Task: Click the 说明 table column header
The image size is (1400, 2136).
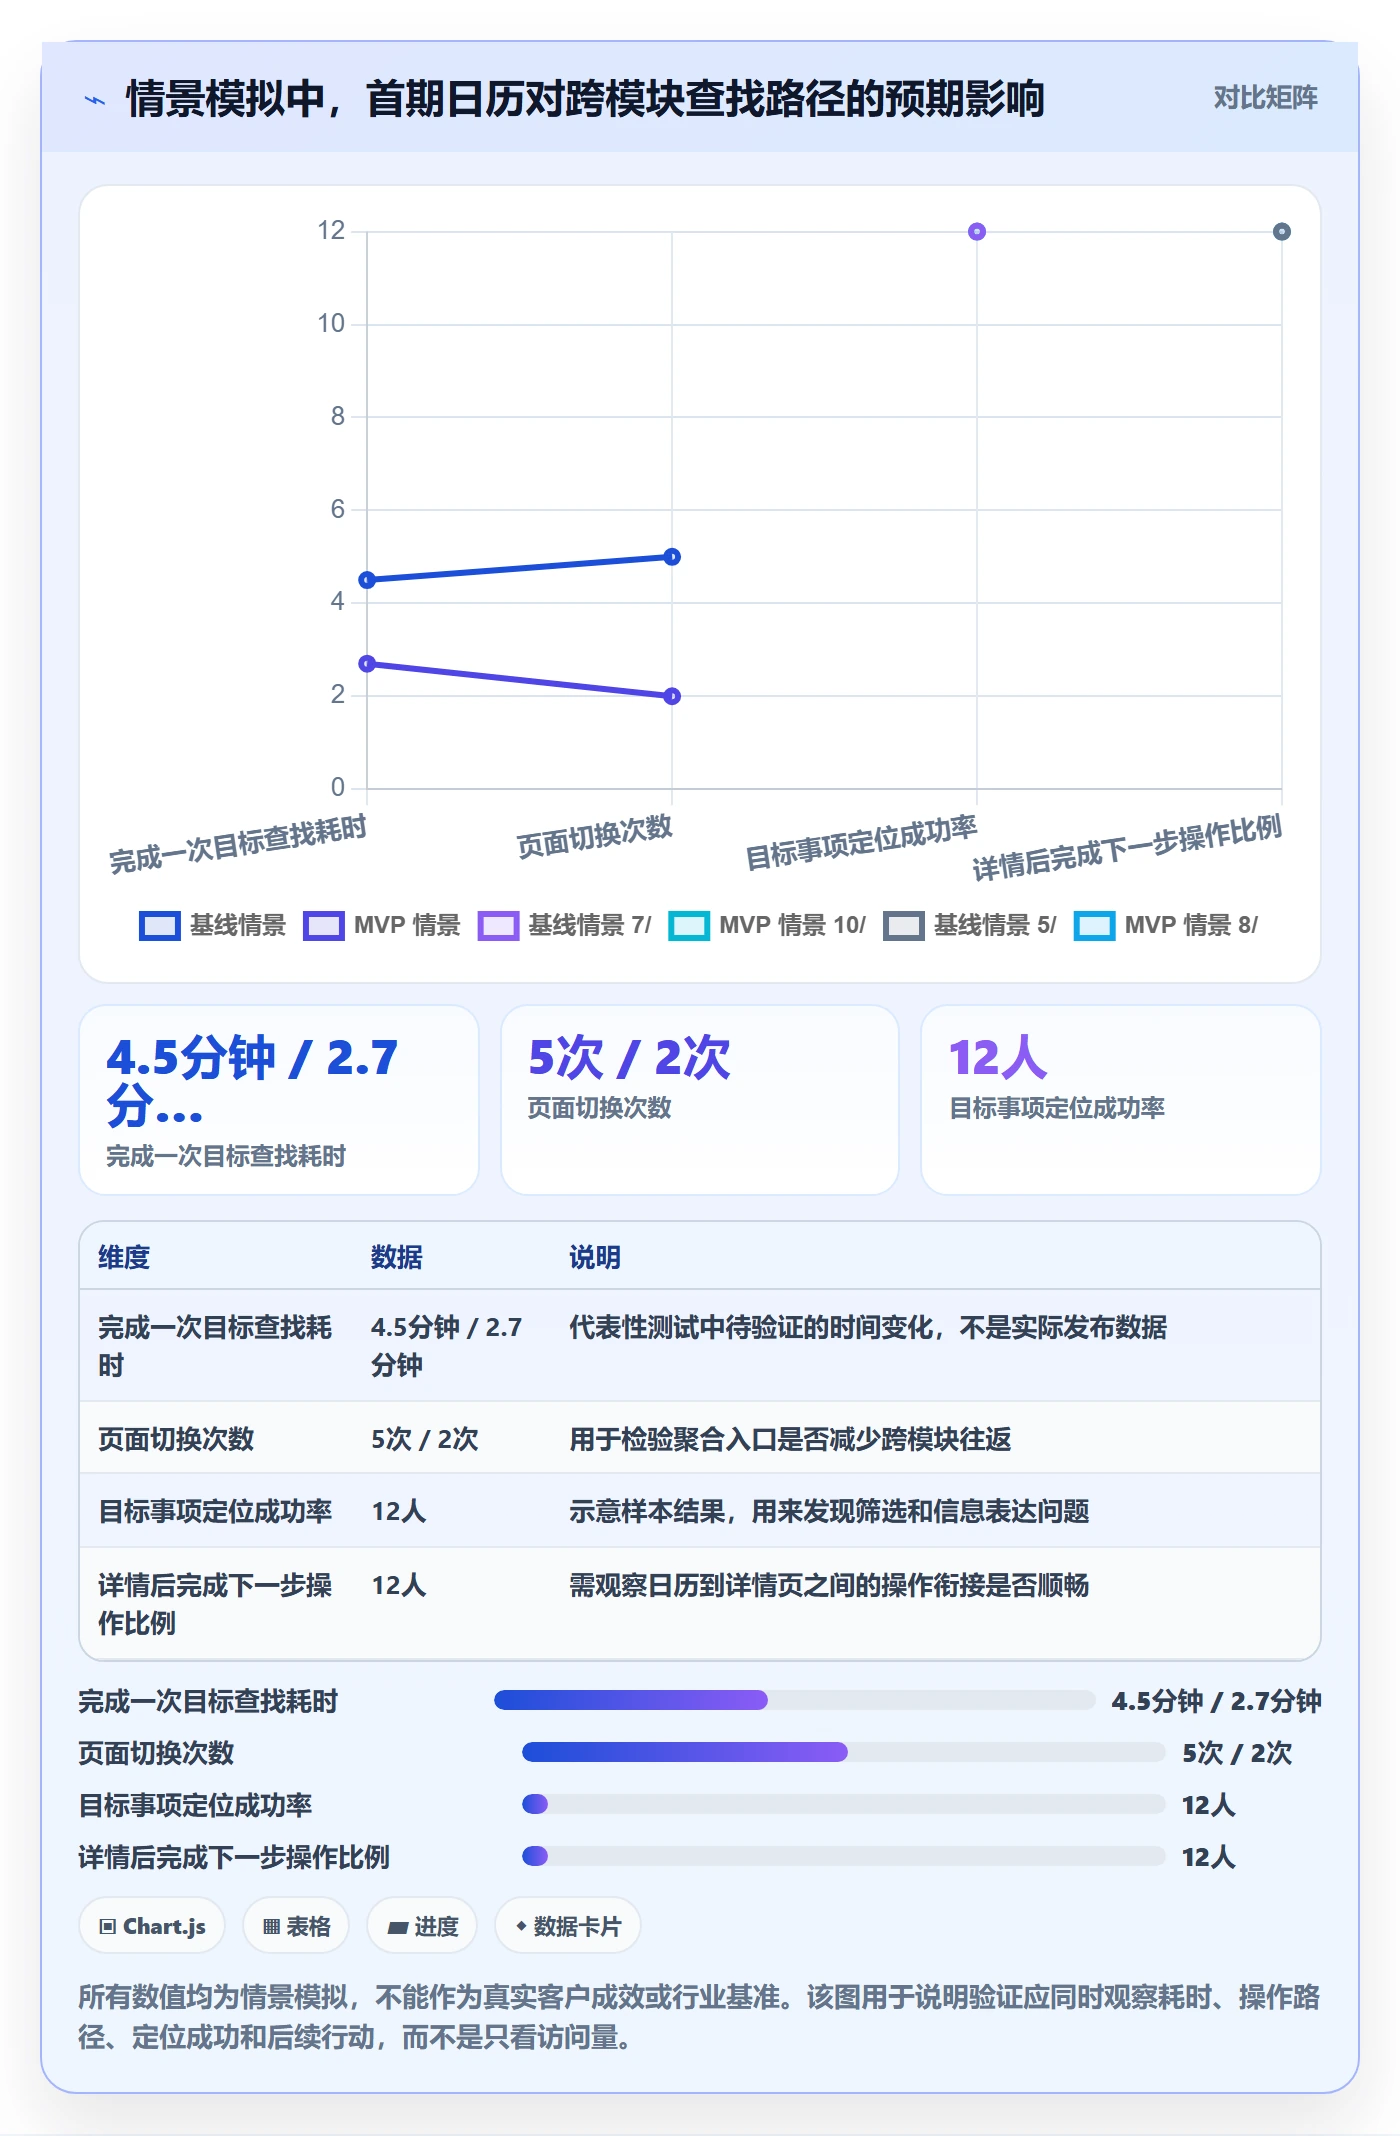Action: (x=595, y=1257)
